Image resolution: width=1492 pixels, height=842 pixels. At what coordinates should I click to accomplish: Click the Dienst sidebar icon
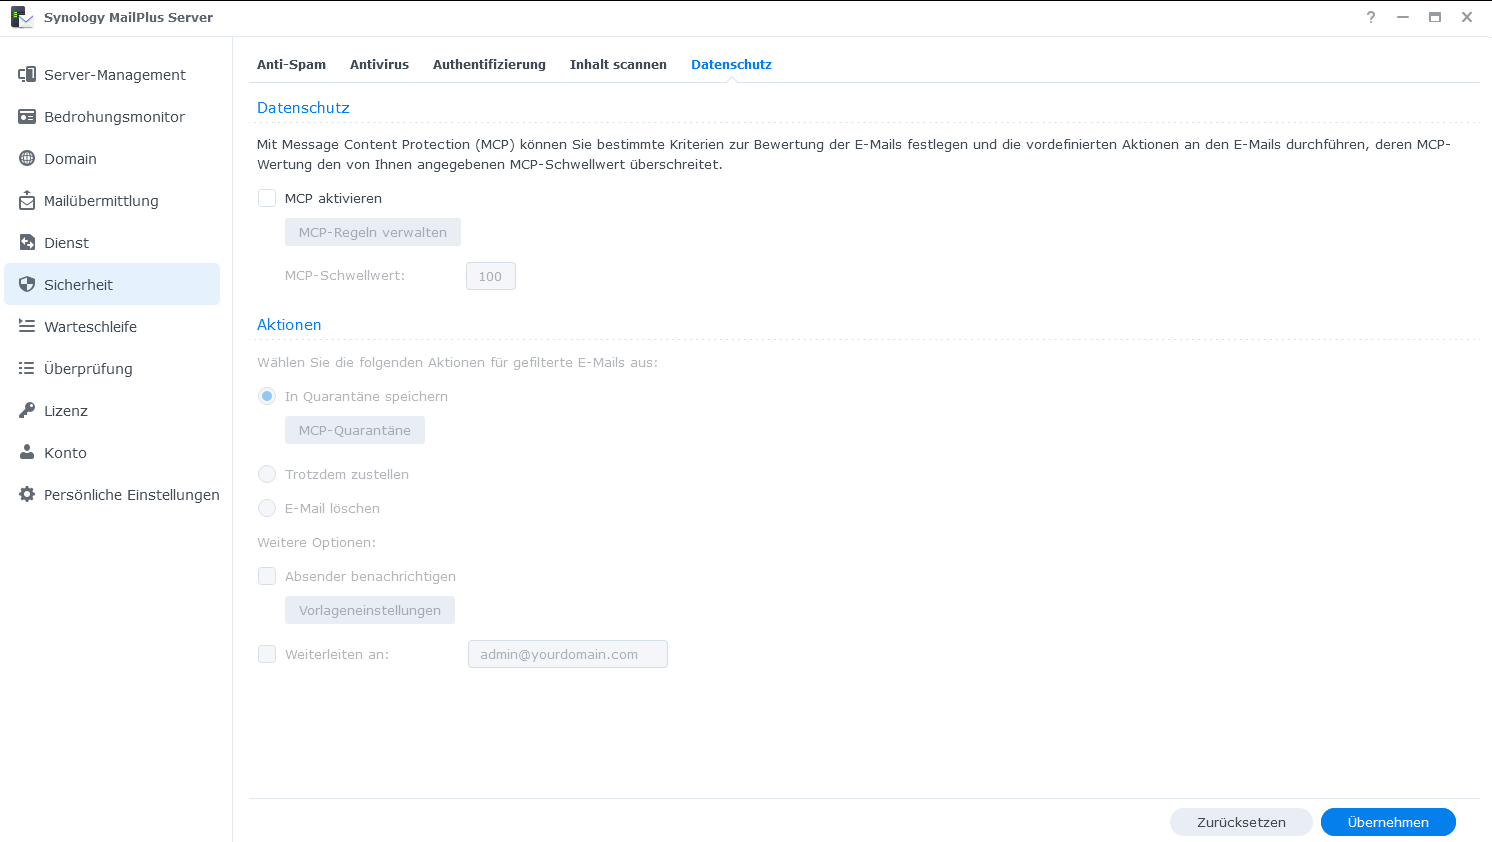[x=27, y=243]
